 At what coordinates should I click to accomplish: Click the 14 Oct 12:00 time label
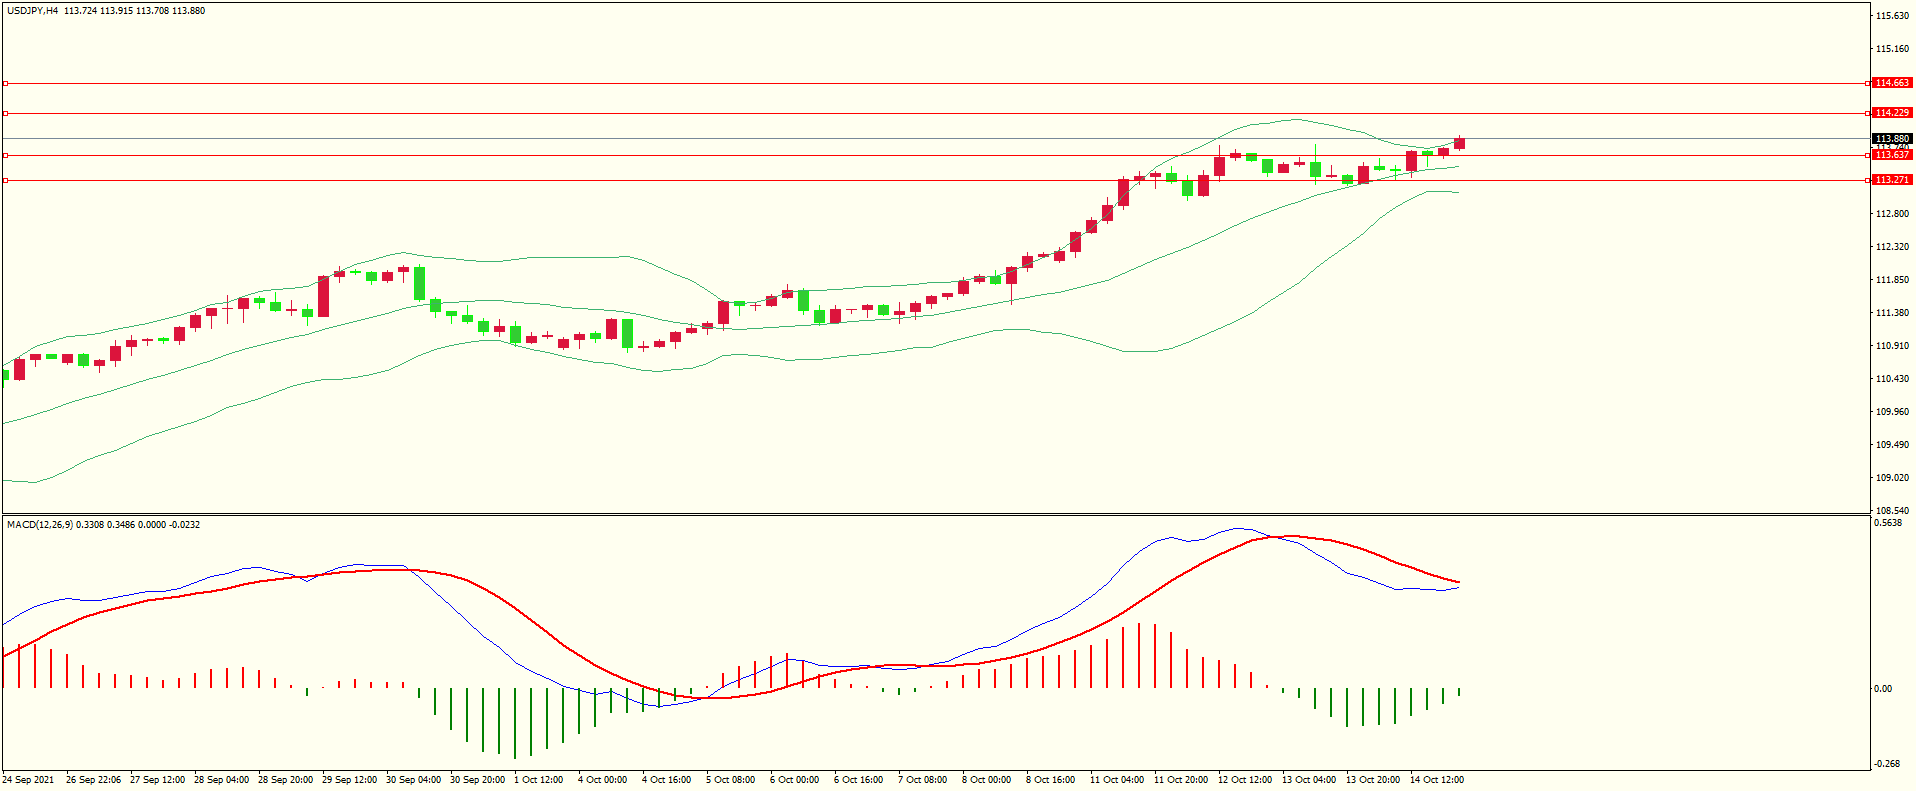[x=1436, y=780]
